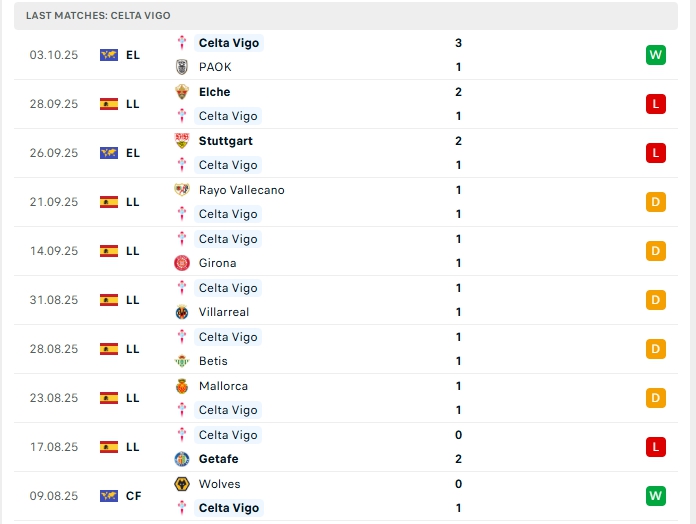Open the 21.09.25 match date row
Screen dimensions: 696x524
click(54, 202)
